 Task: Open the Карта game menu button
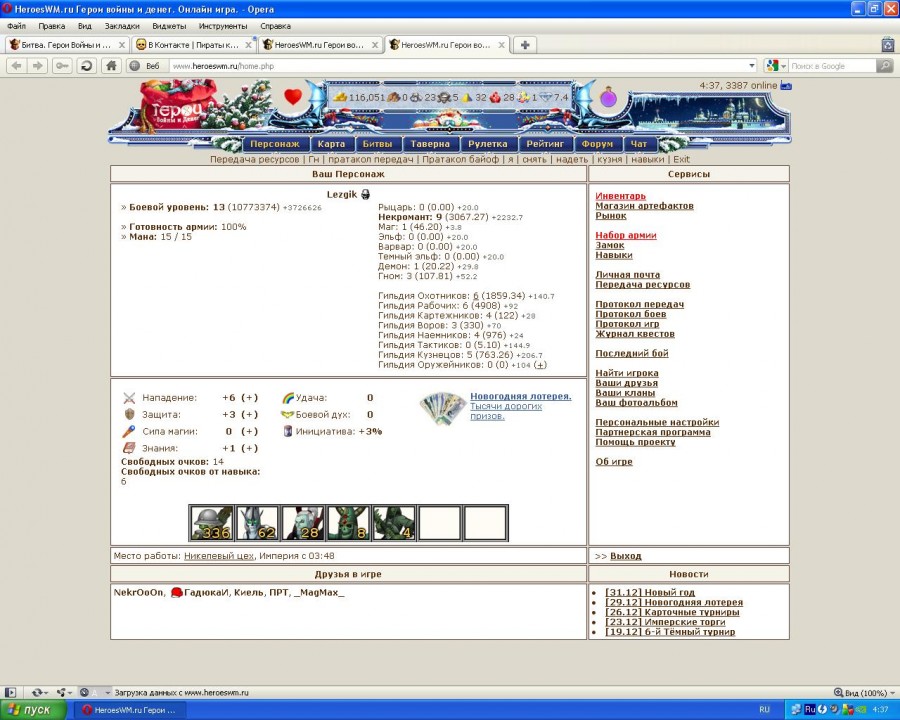click(x=331, y=144)
